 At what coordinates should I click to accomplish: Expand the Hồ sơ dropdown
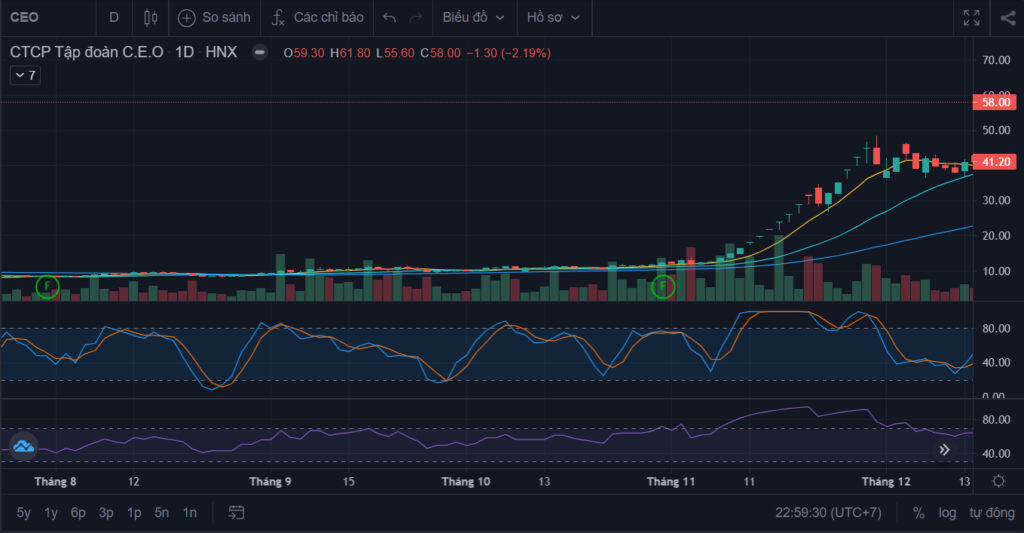(553, 18)
